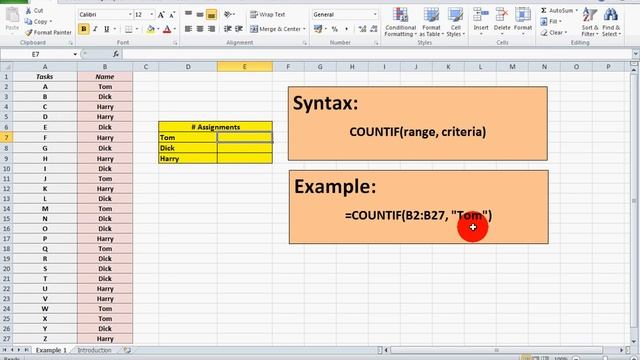Toggle Underline formatting
The image size is (640, 360).
(x=107, y=29)
